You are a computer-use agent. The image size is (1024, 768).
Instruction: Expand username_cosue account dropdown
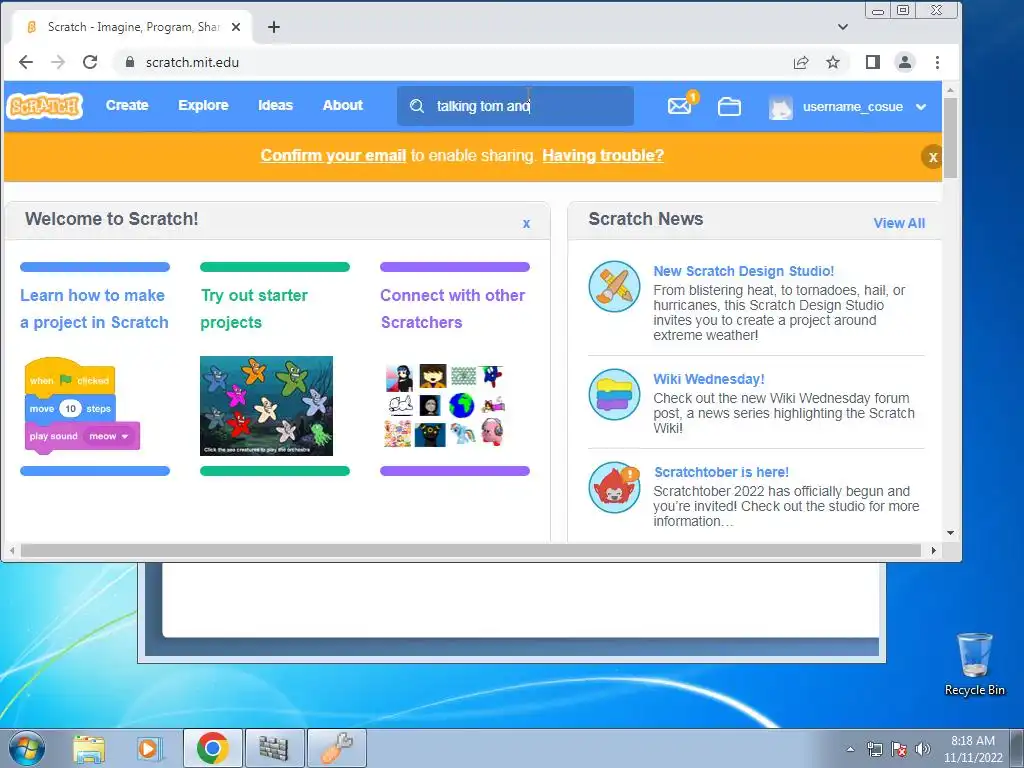click(x=921, y=107)
